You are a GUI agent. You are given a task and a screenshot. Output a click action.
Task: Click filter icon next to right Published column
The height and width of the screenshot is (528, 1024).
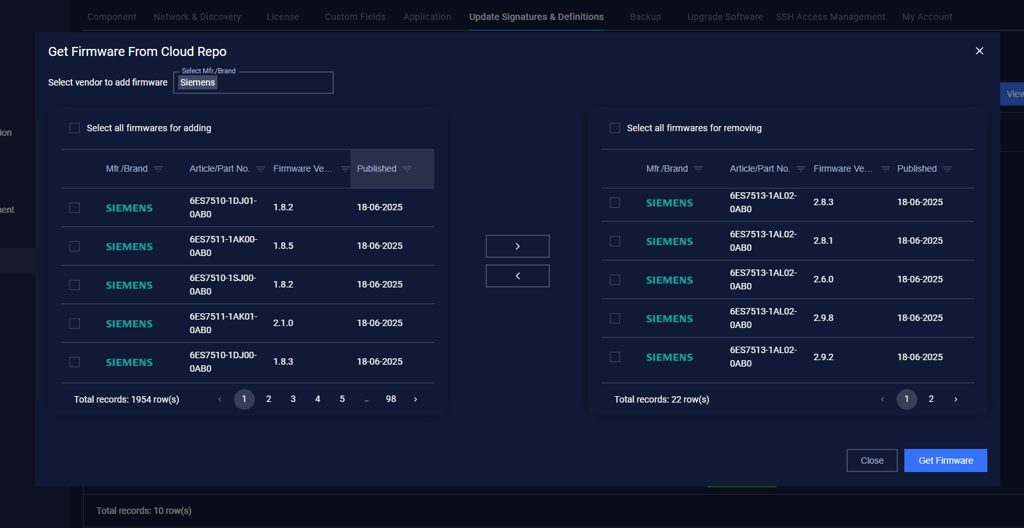[x=947, y=169]
